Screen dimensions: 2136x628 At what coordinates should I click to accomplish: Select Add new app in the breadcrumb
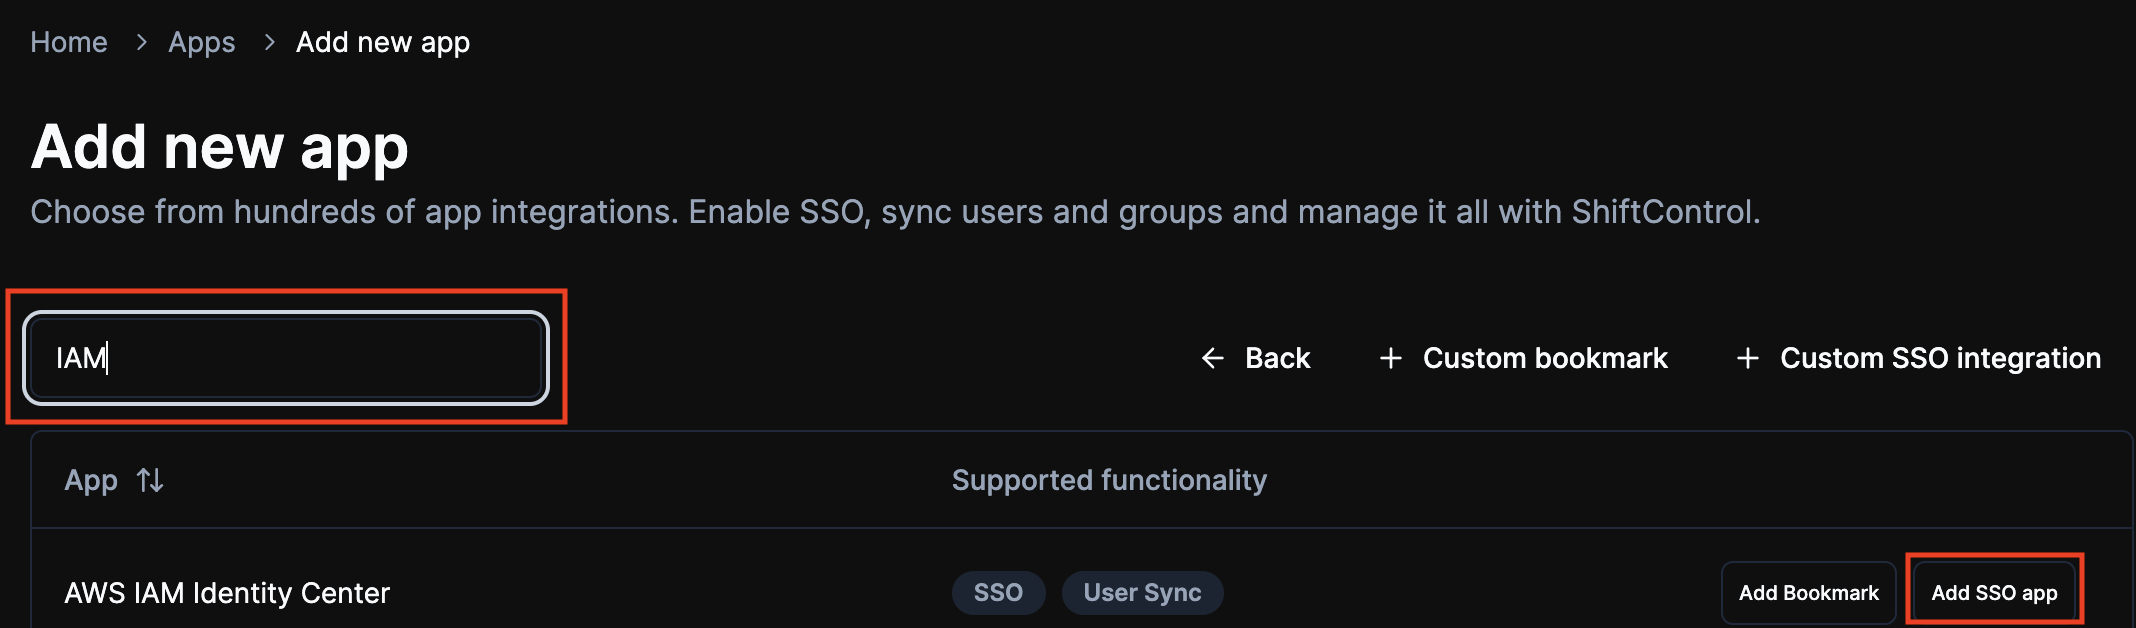[x=383, y=43]
